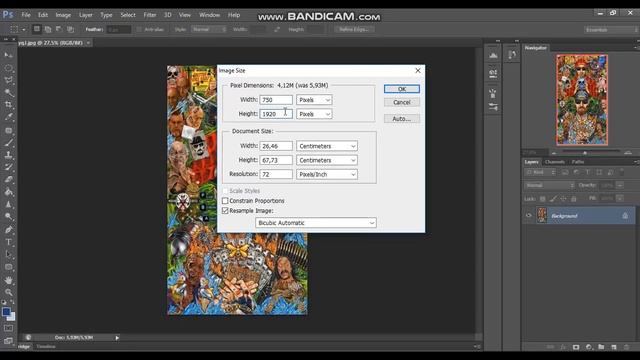Create a new layer from panel footer
640x360 pixels.
tap(613, 347)
